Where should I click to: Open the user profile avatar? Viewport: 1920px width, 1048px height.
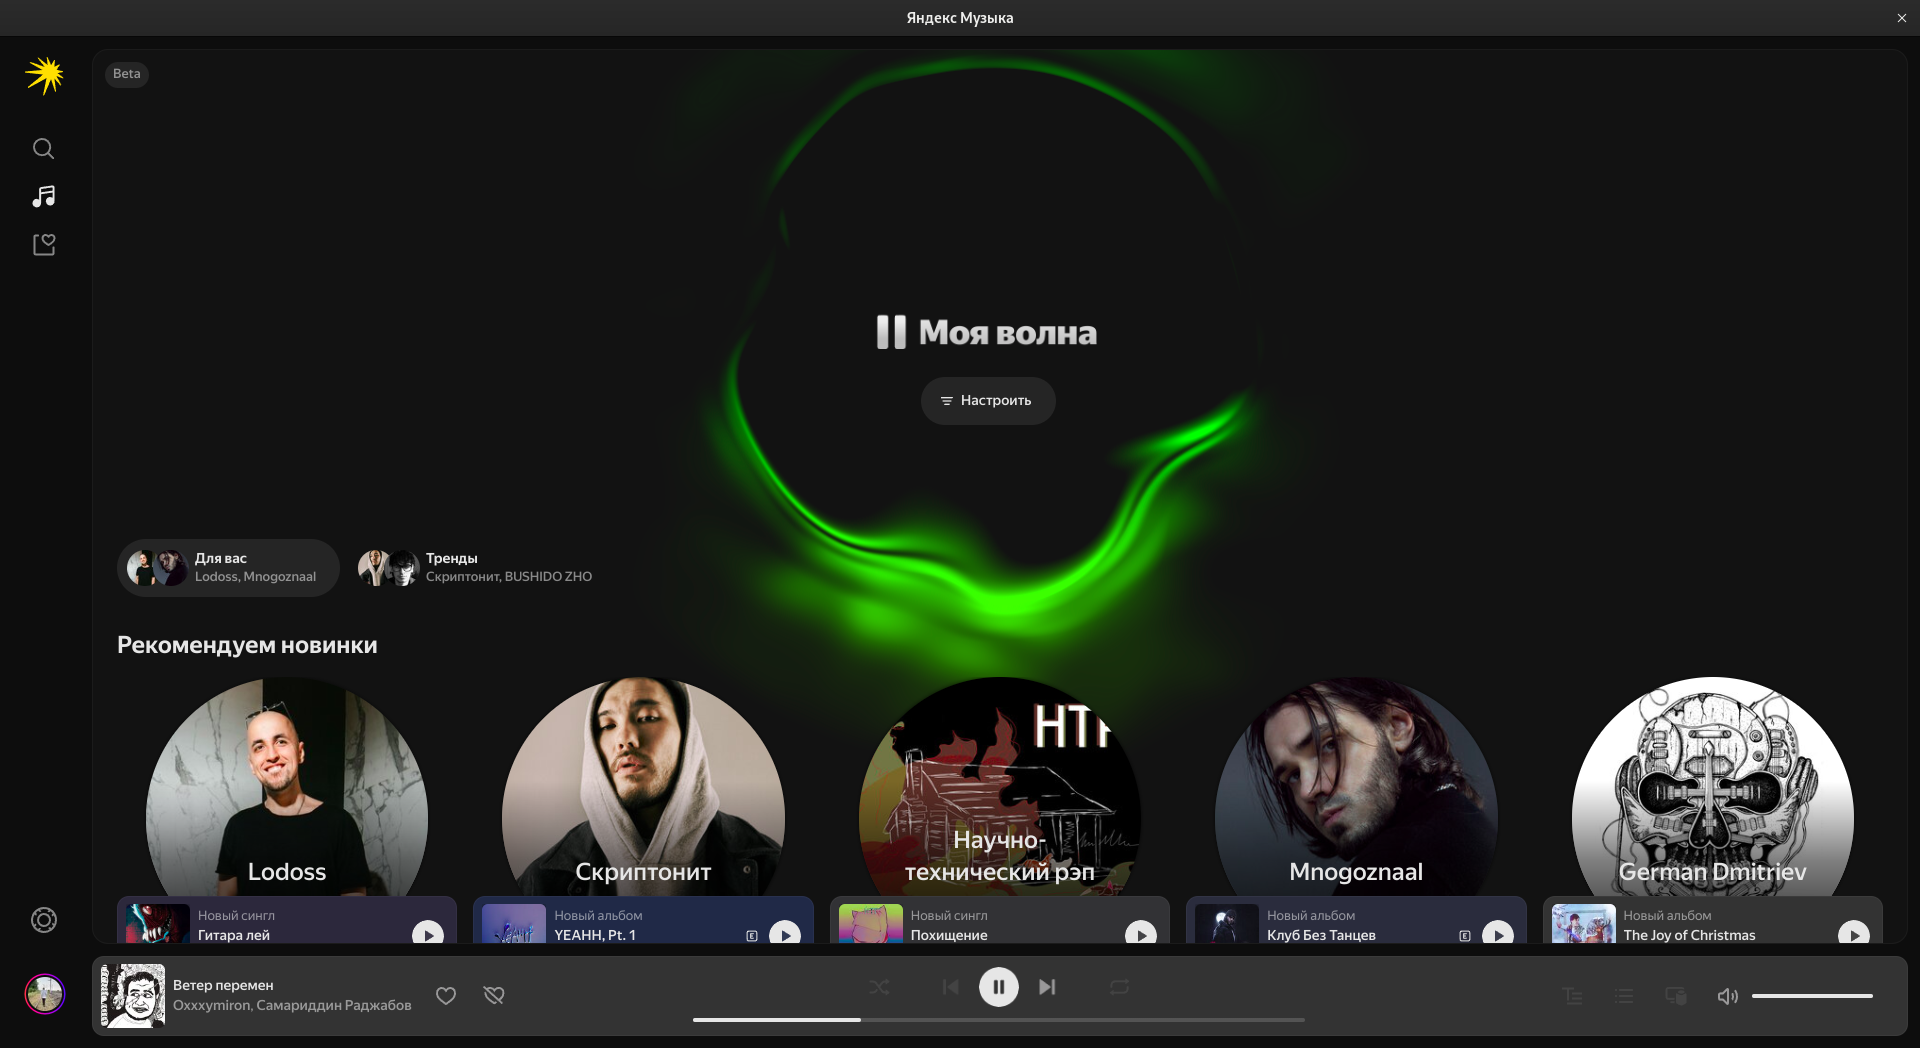(45, 994)
